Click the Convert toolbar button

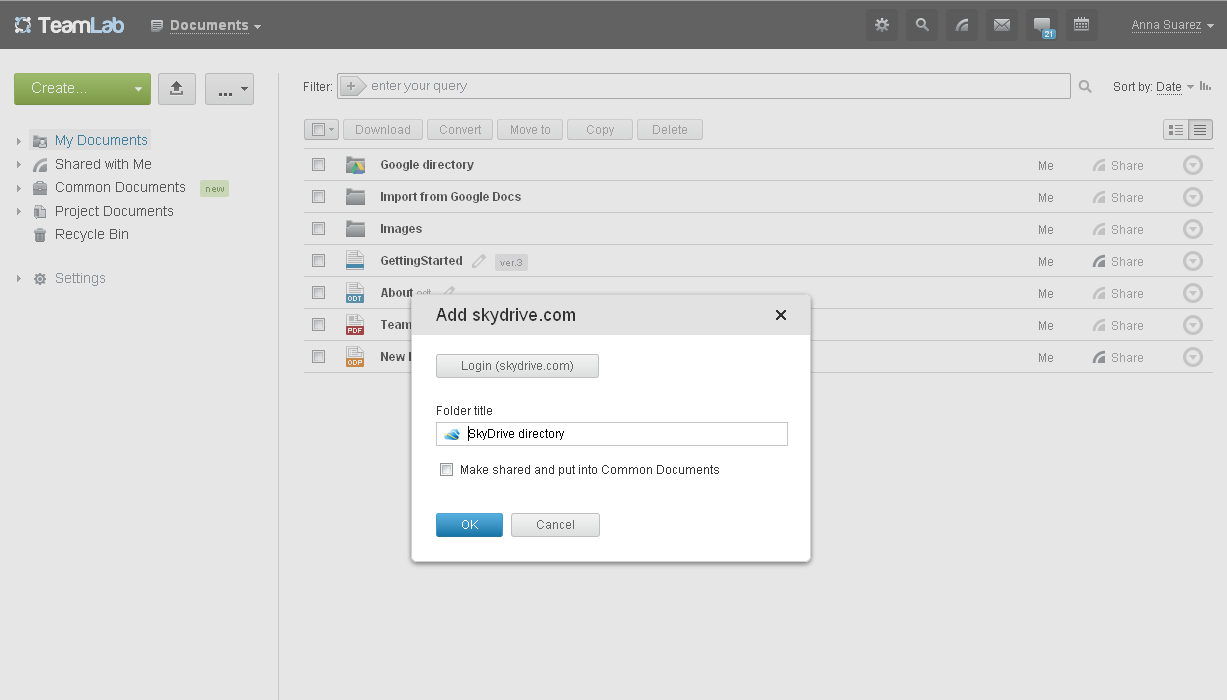(x=460, y=130)
